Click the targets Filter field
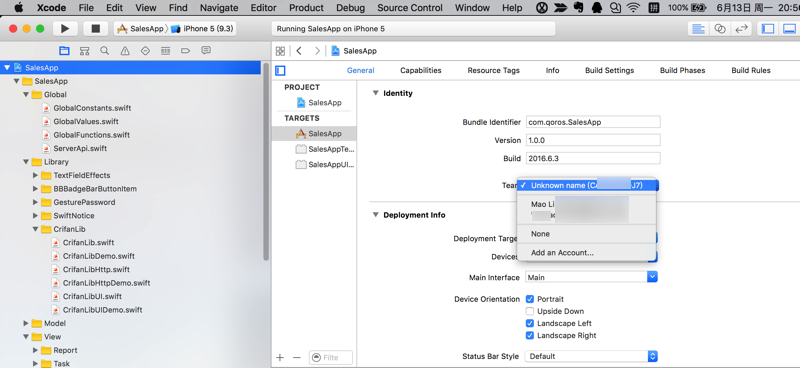The image size is (800, 368). (x=331, y=357)
